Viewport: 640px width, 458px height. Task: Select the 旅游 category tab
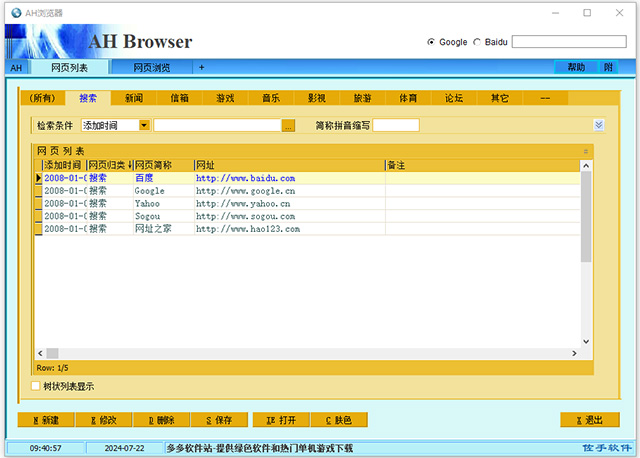362,98
